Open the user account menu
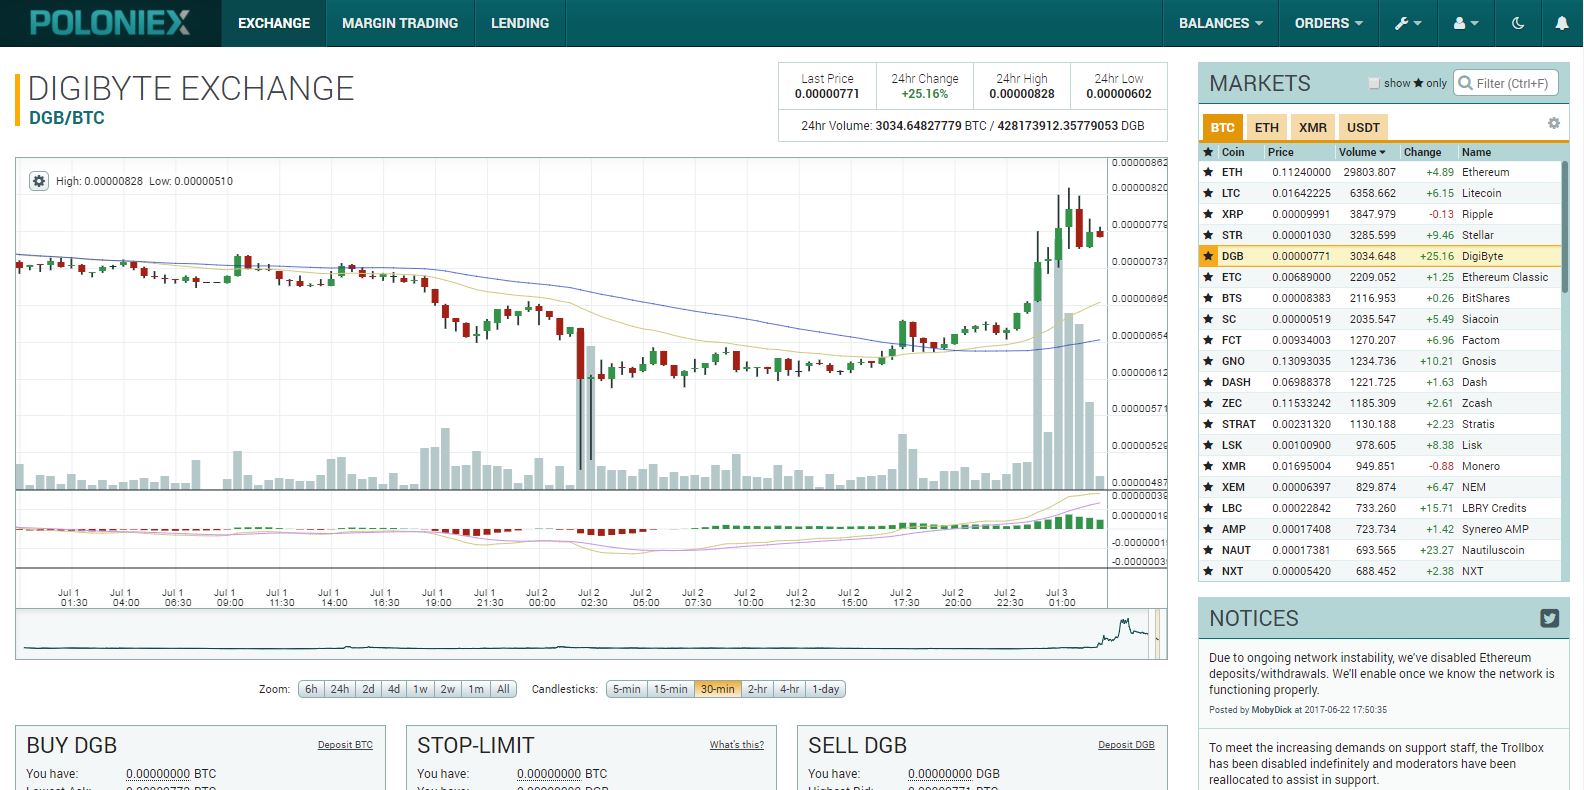Screen dimensions: 1584x790 click(1466, 23)
